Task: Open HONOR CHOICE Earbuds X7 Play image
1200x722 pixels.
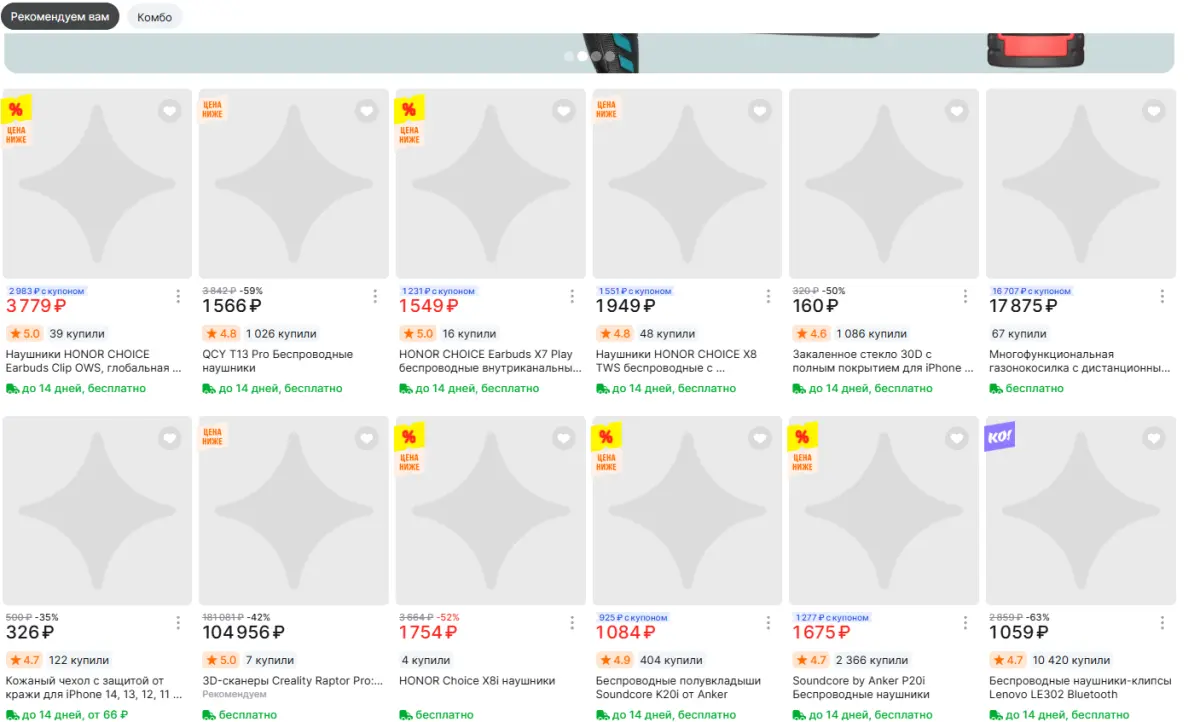Action: pos(489,184)
